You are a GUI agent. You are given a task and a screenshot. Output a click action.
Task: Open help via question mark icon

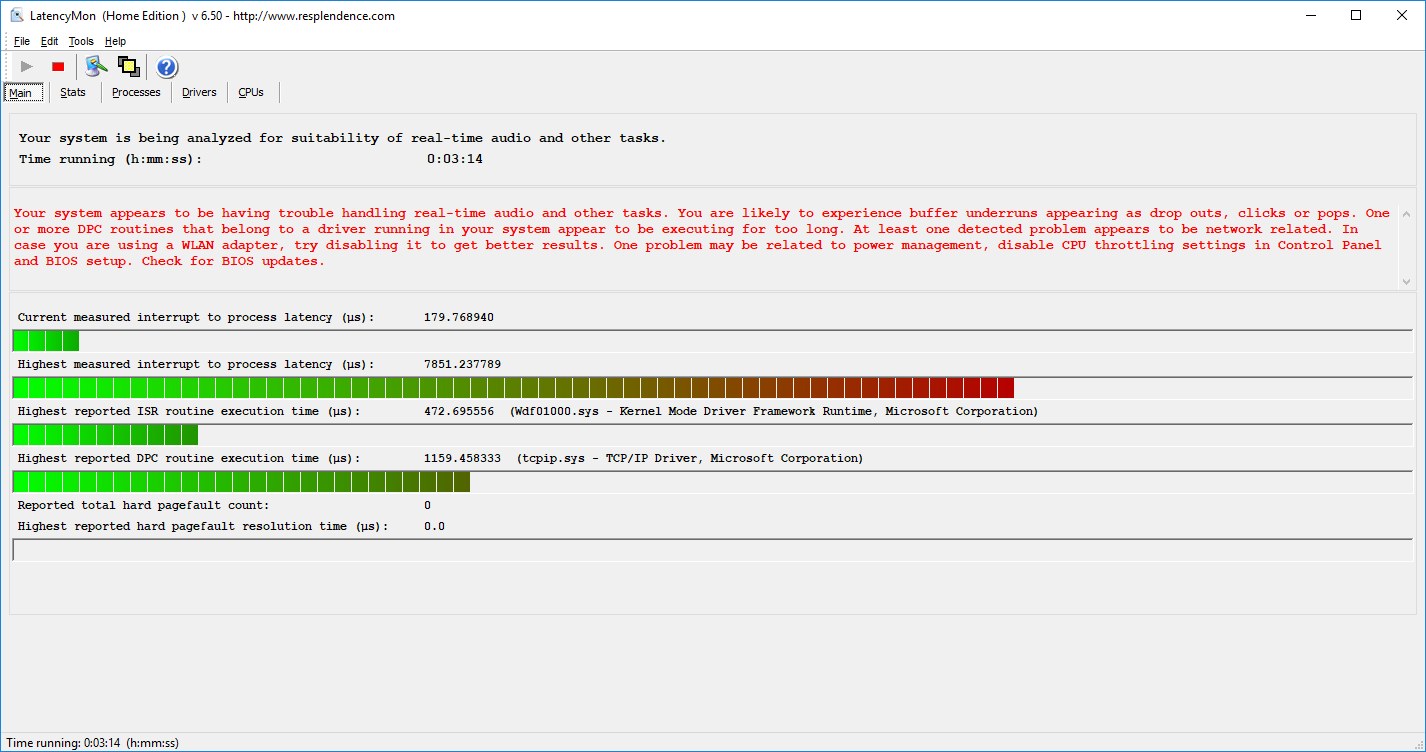(x=167, y=67)
